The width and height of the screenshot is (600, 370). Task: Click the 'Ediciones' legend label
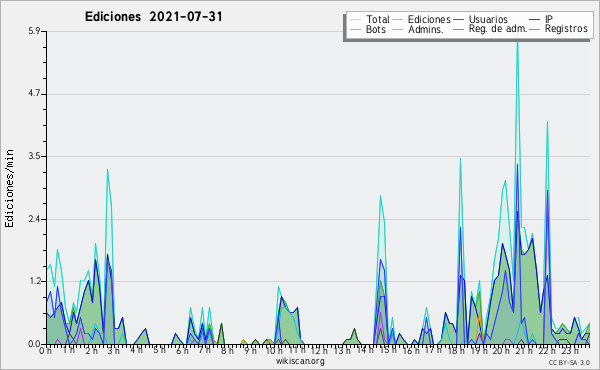pos(429,19)
